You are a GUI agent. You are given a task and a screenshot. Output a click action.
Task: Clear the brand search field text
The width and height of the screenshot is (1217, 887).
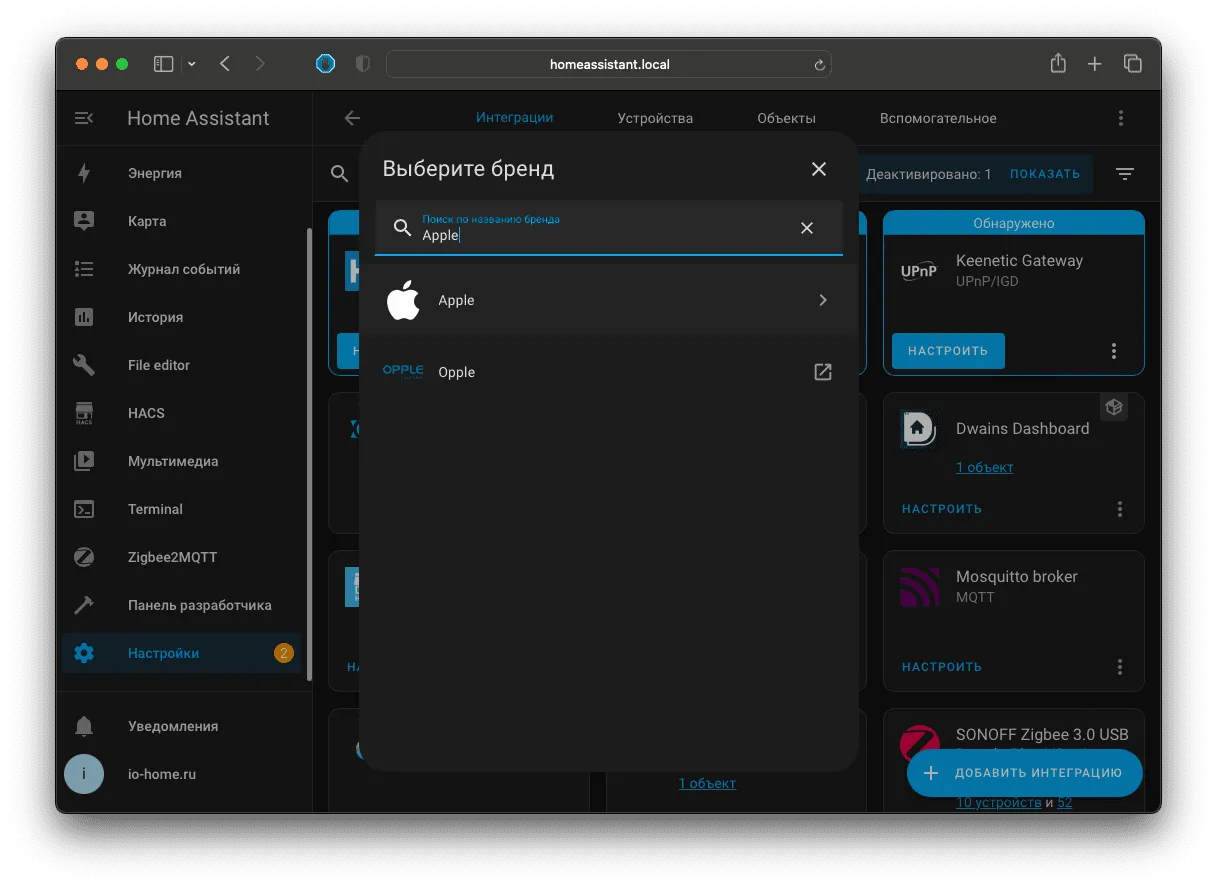tap(807, 228)
